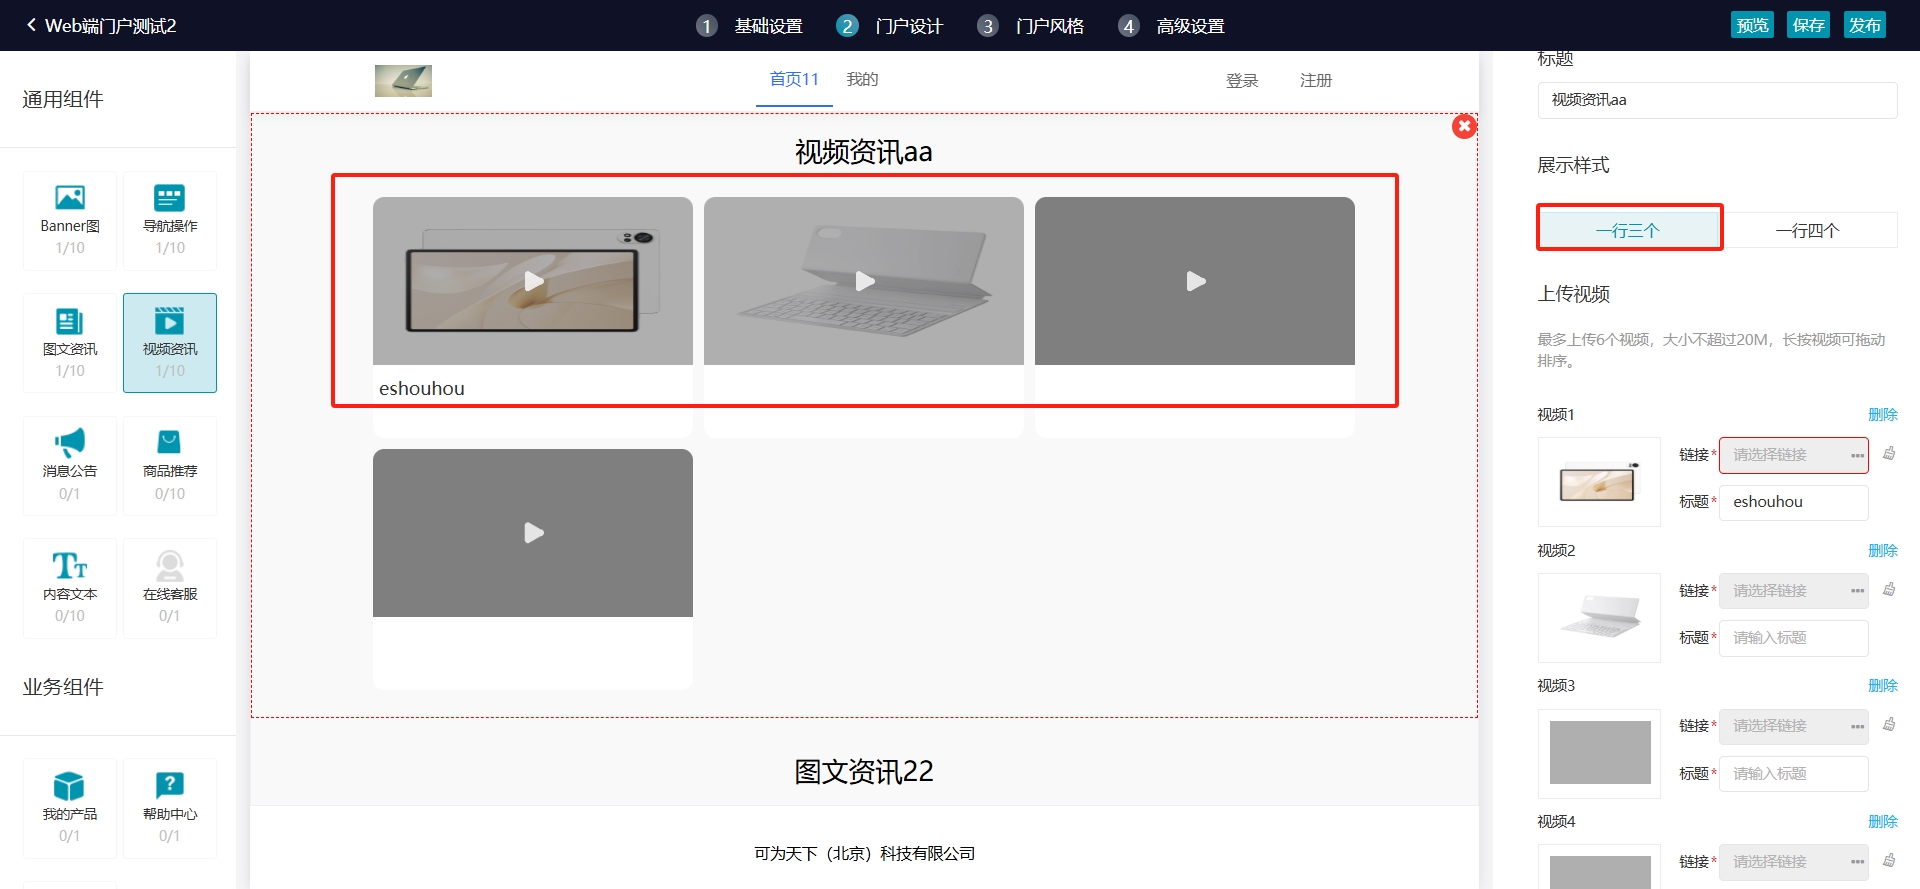Add the 商品推荐 component

[170, 466]
